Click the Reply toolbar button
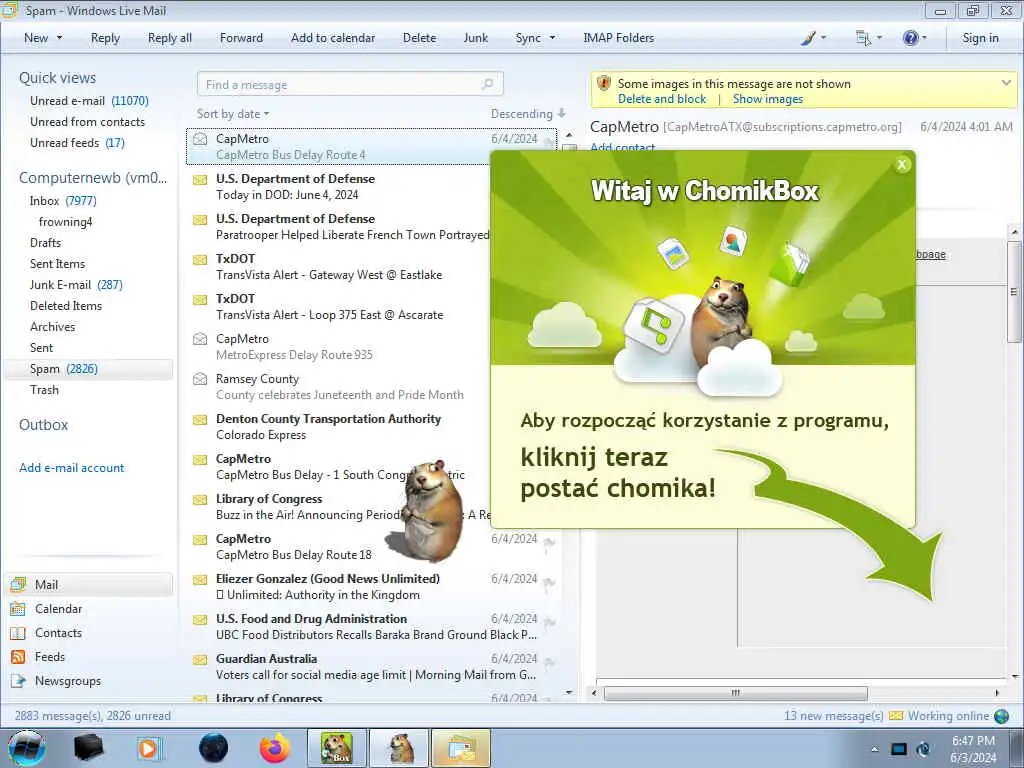Screen dimensions: 1024x768 click(105, 38)
